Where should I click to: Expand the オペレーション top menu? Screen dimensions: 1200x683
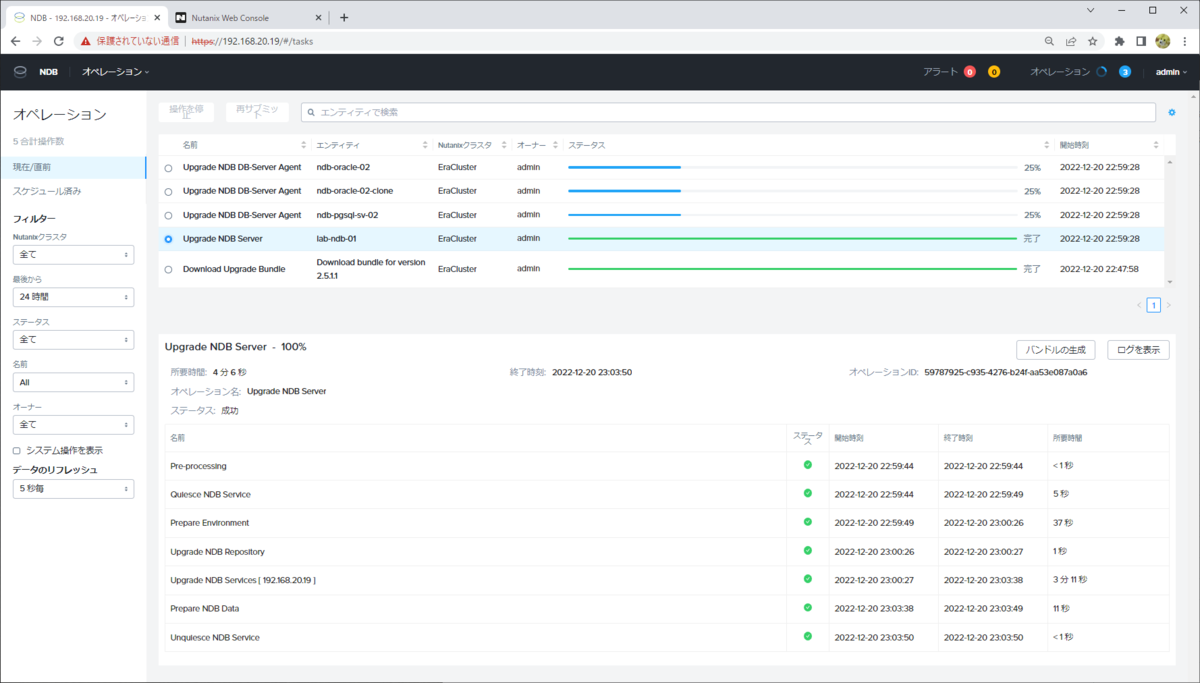click(116, 72)
